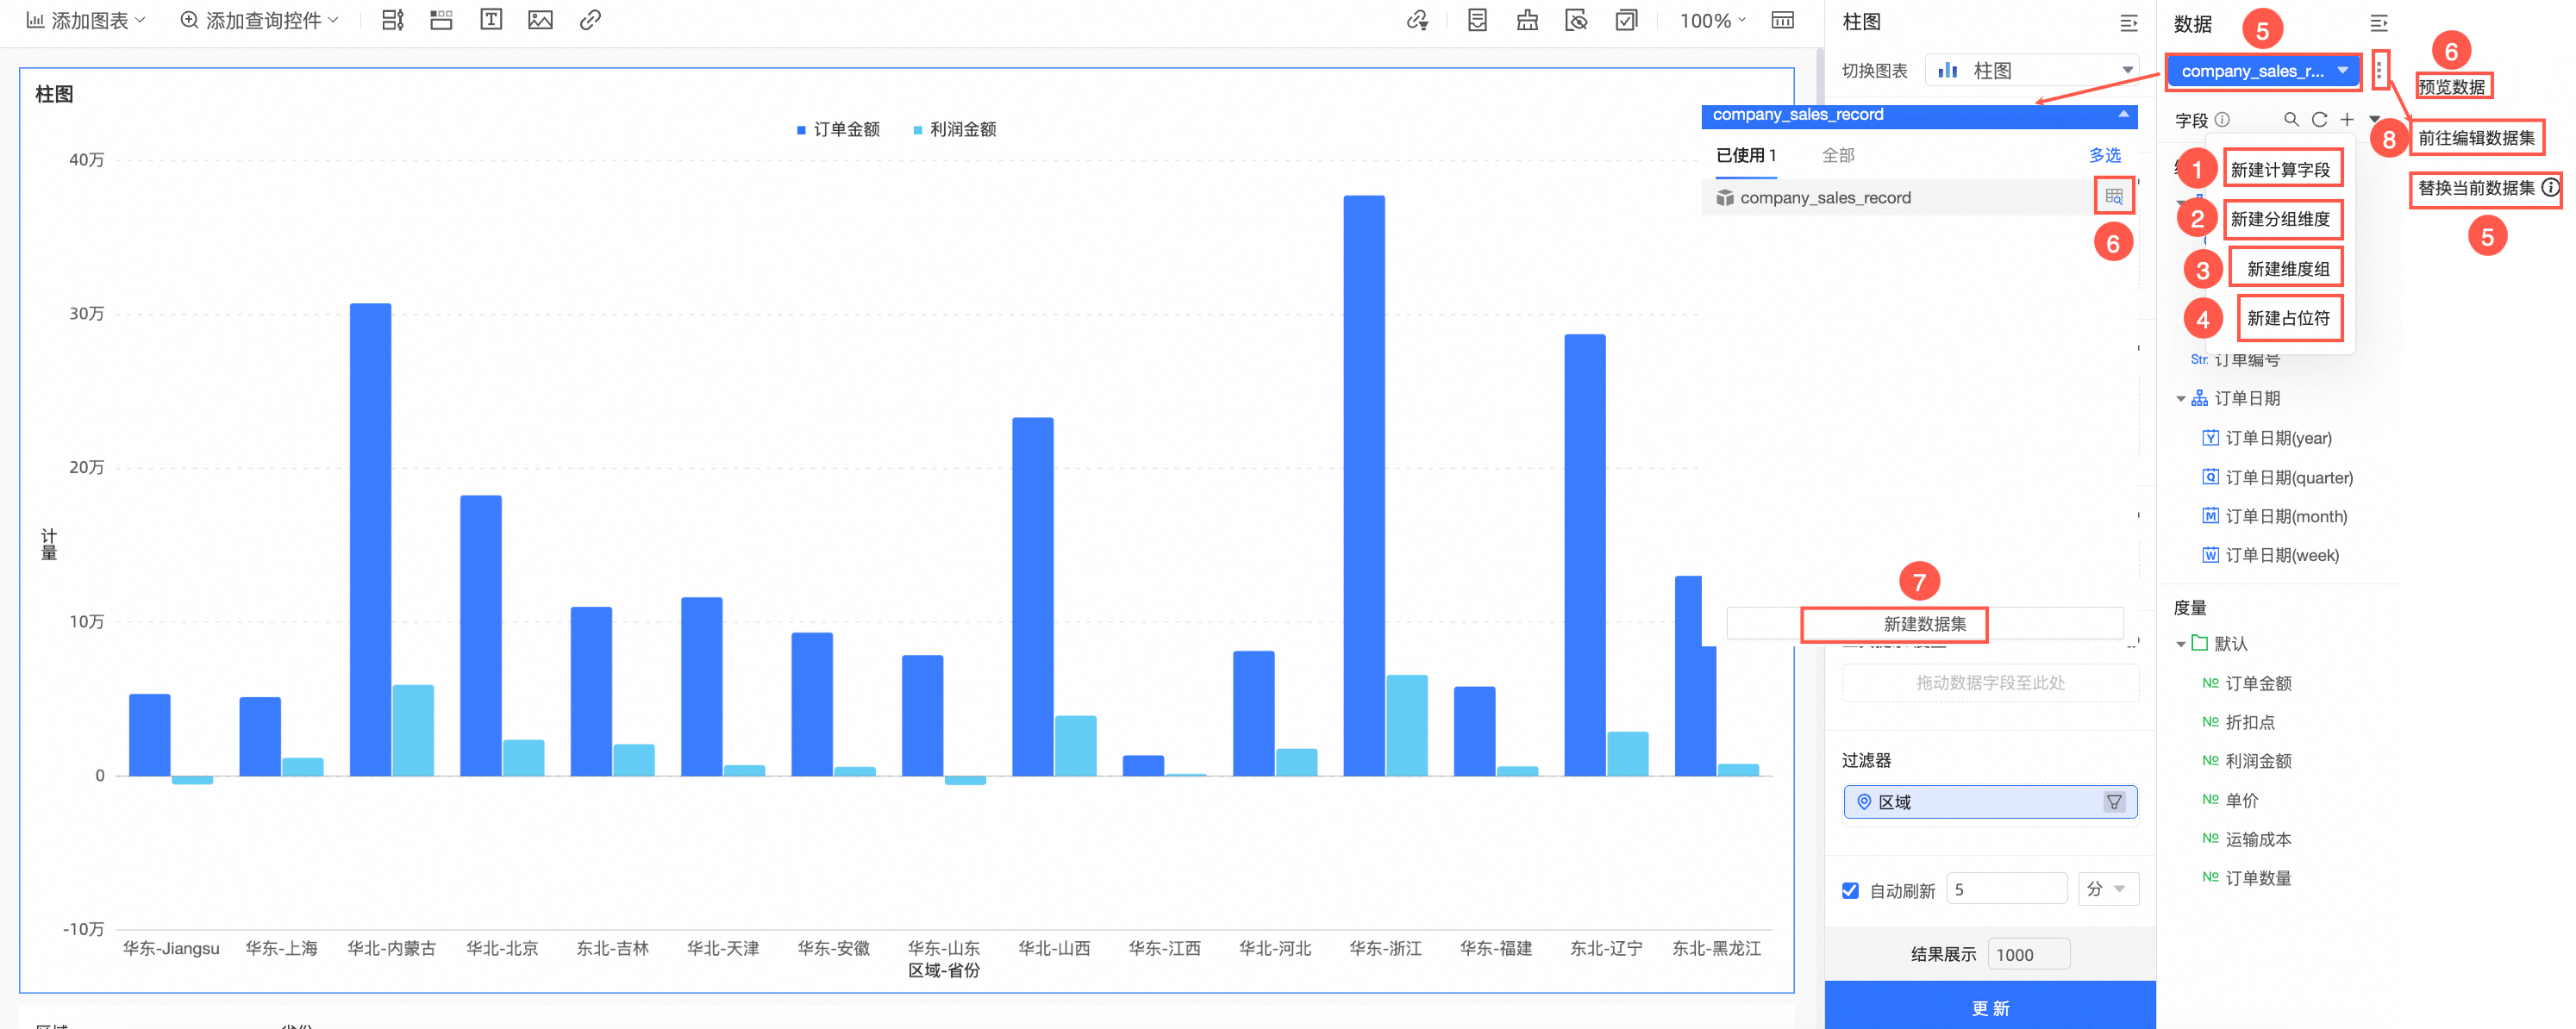The height and width of the screenshot is (1029, 2576).
Task: Insert a tab container from toolbar
Action: [441, 20]
